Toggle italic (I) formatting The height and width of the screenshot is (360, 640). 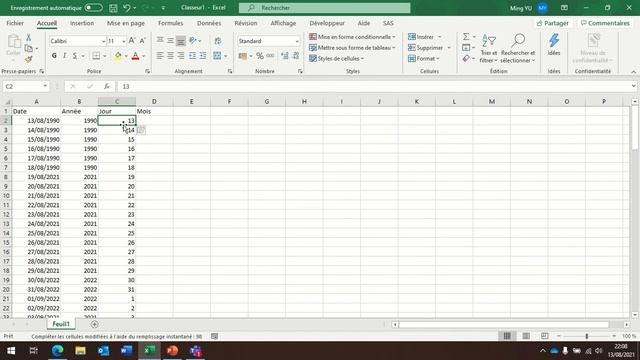pos(64,56)
